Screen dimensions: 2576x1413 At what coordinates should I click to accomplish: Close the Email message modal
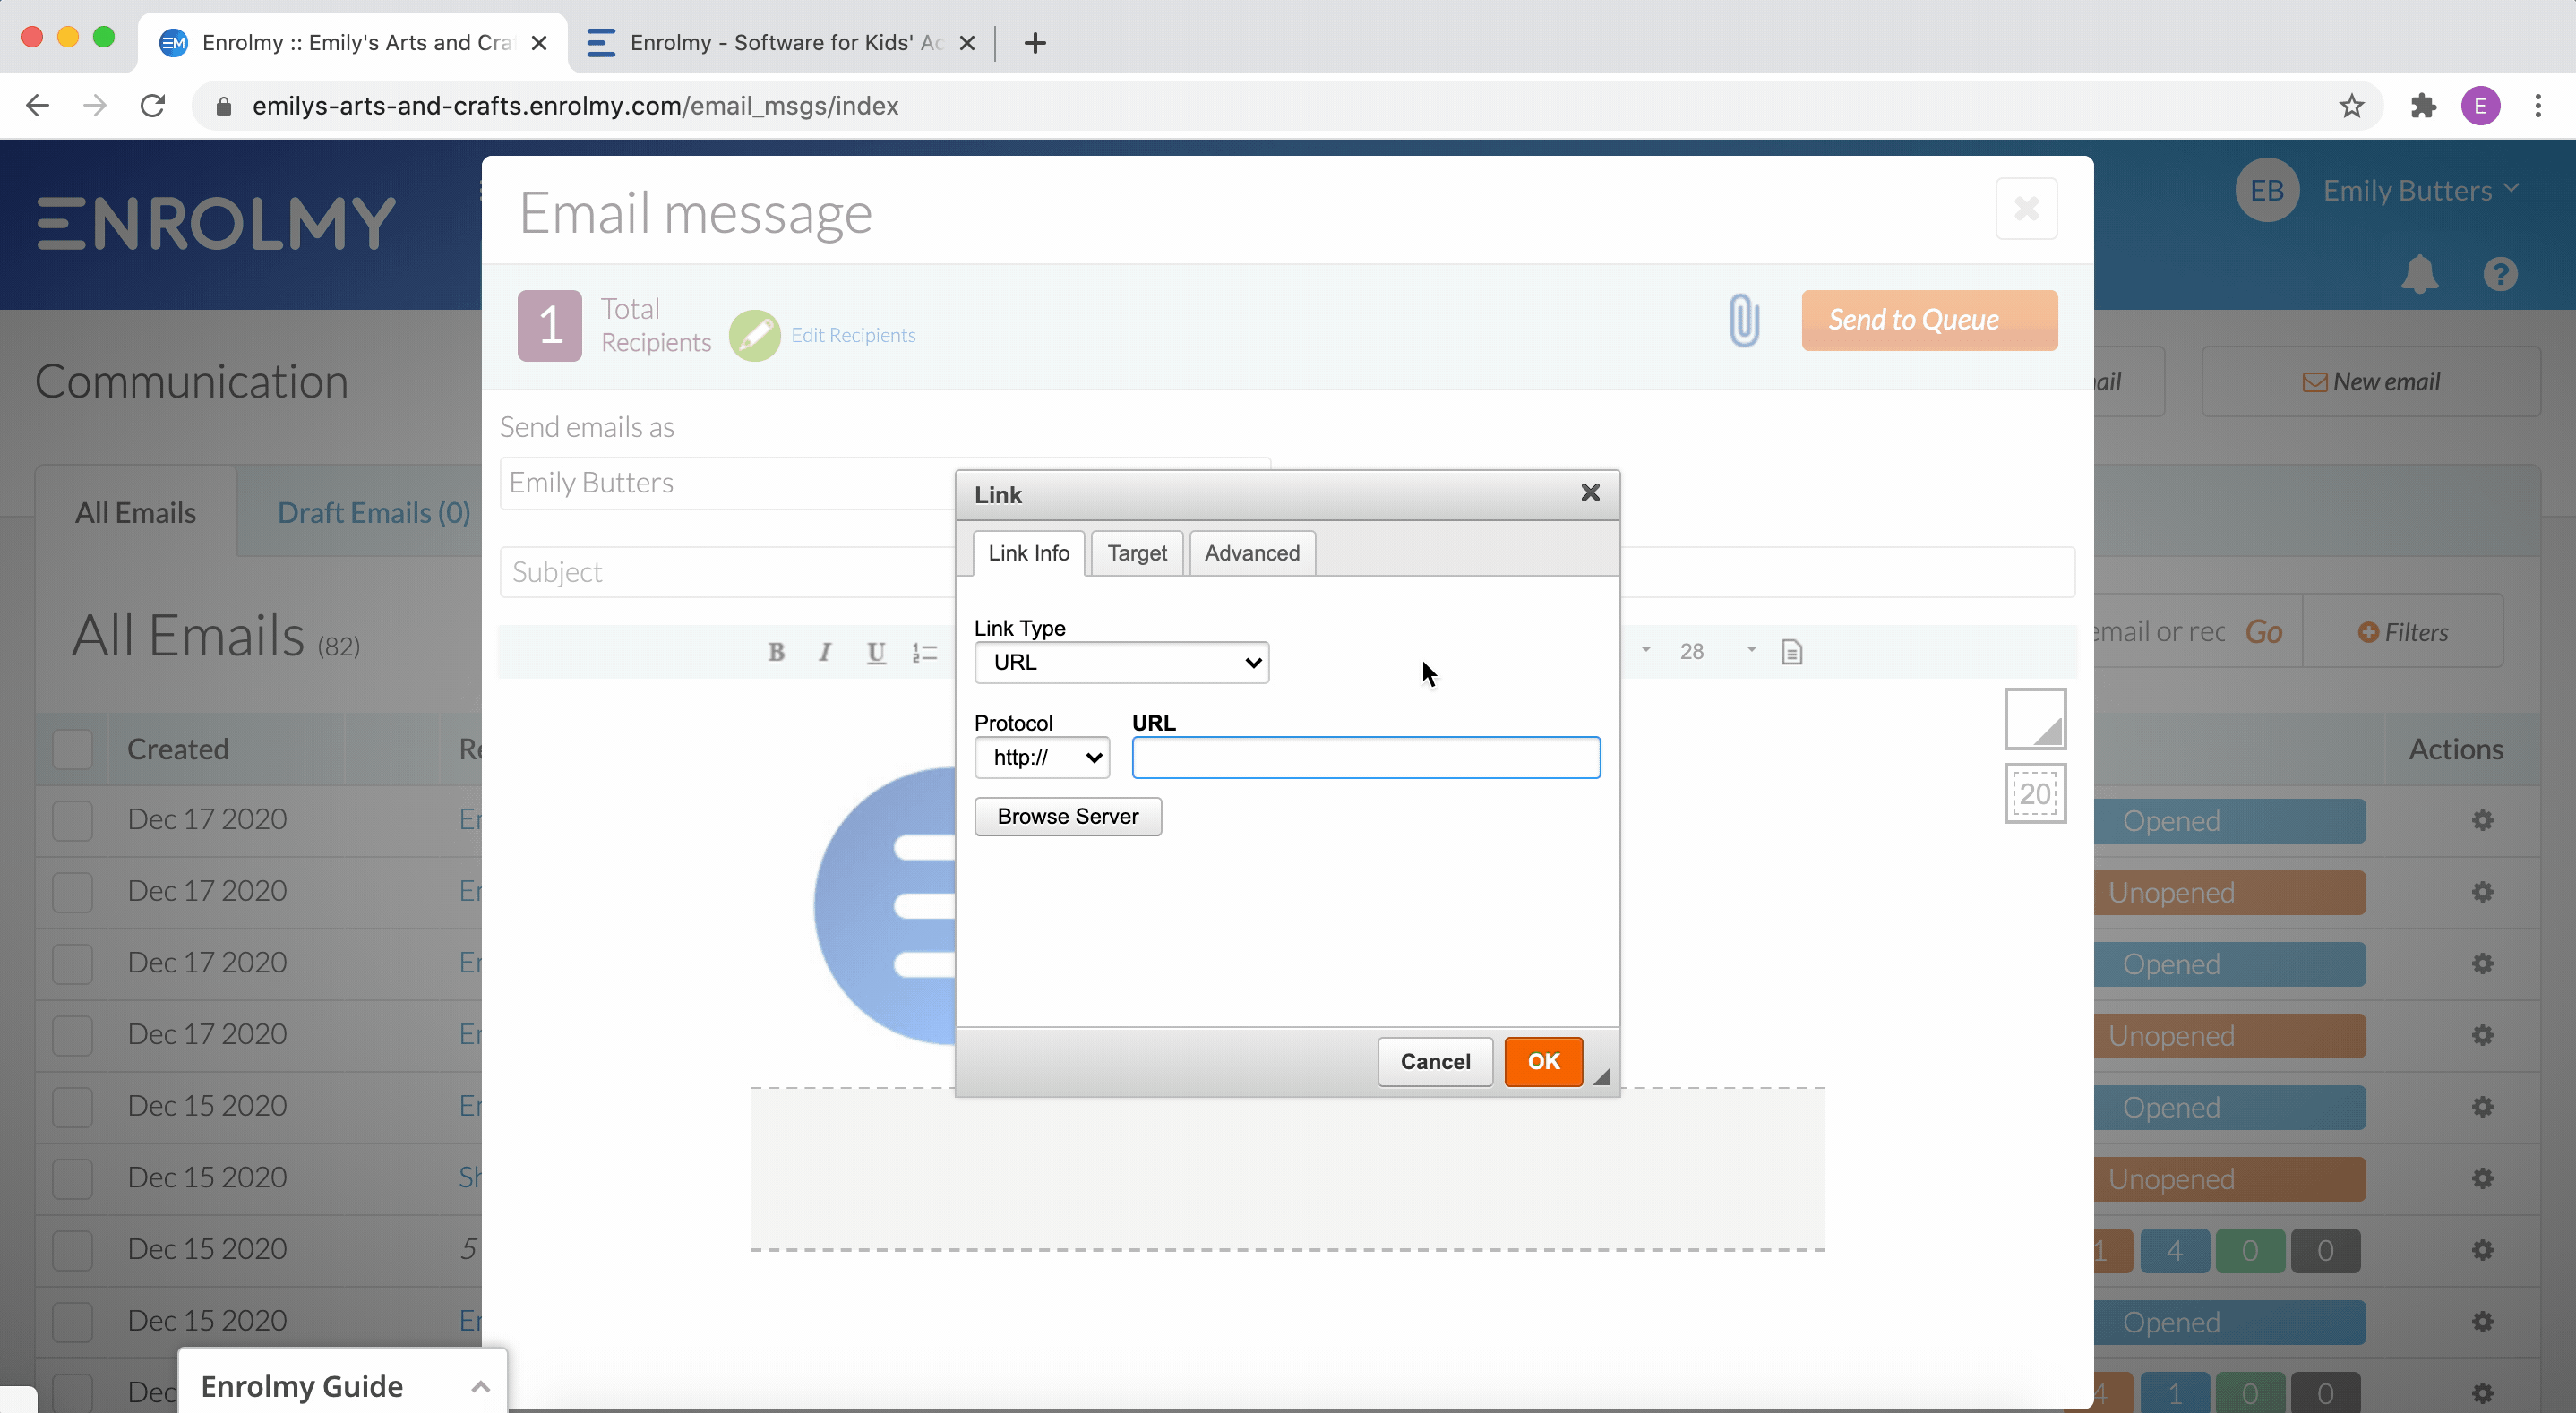click(2026, 209)
